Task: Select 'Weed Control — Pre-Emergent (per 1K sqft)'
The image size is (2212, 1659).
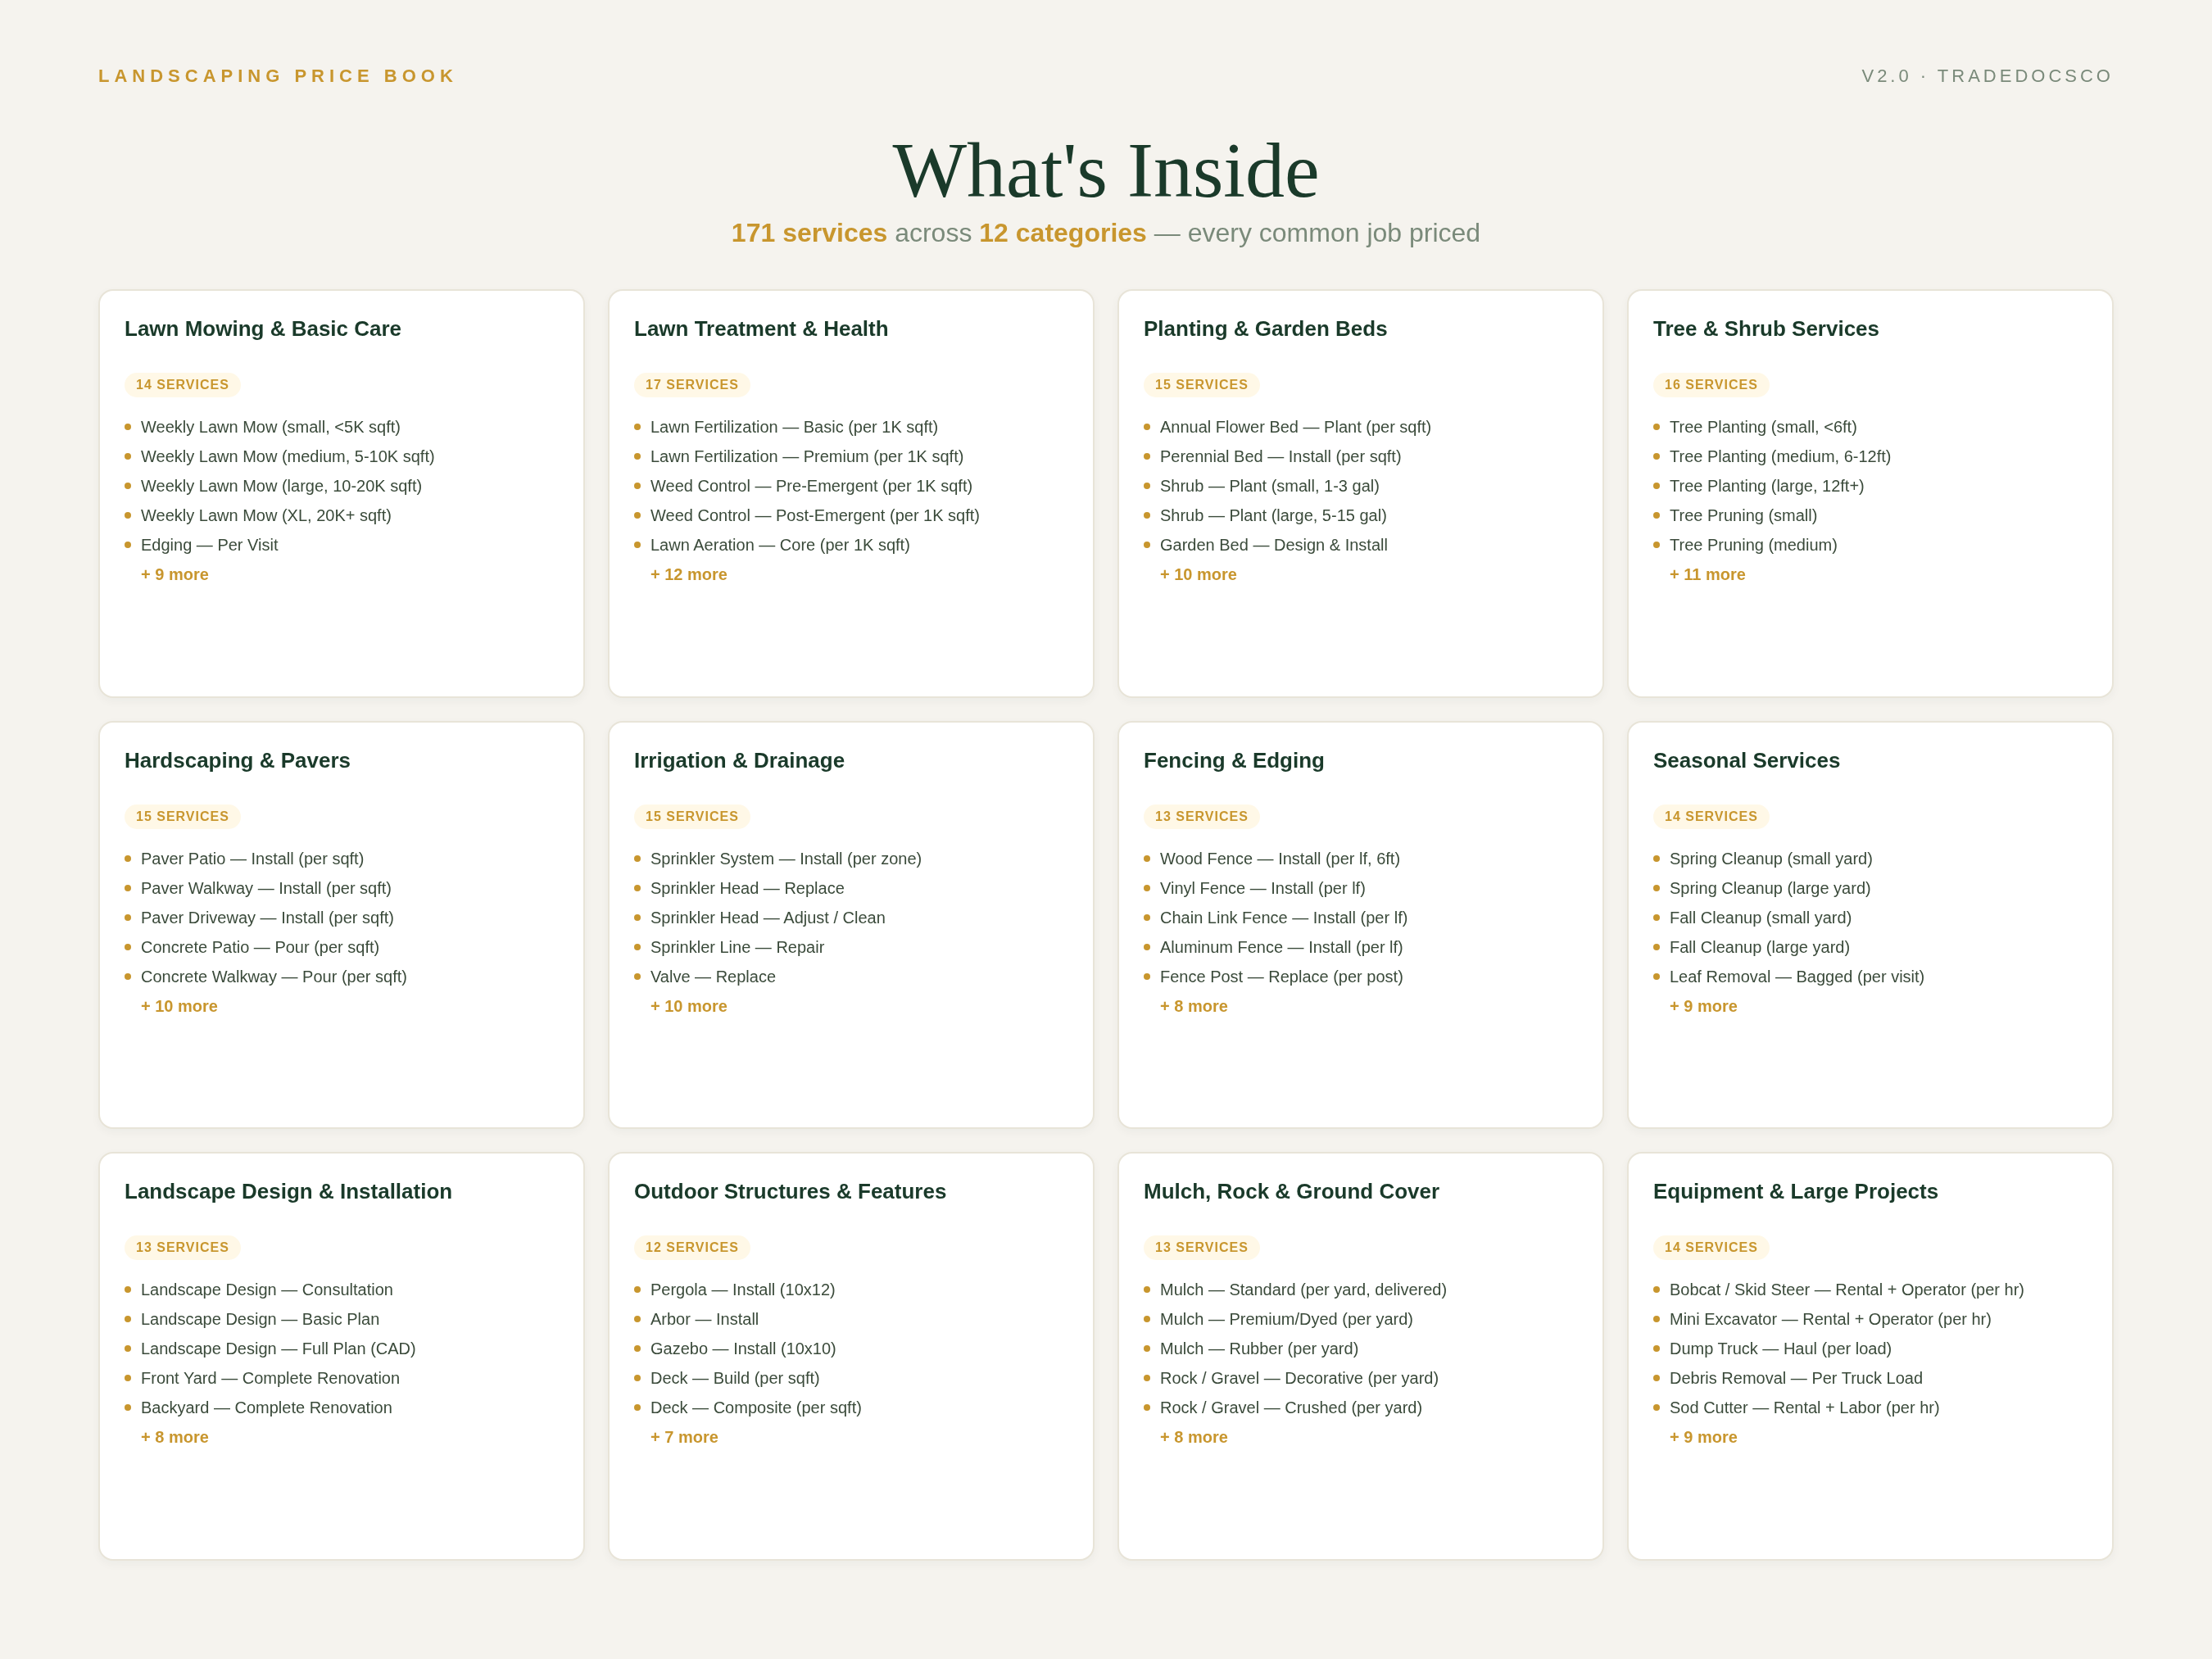Action: pyautogui.click(x=811, y=486)
